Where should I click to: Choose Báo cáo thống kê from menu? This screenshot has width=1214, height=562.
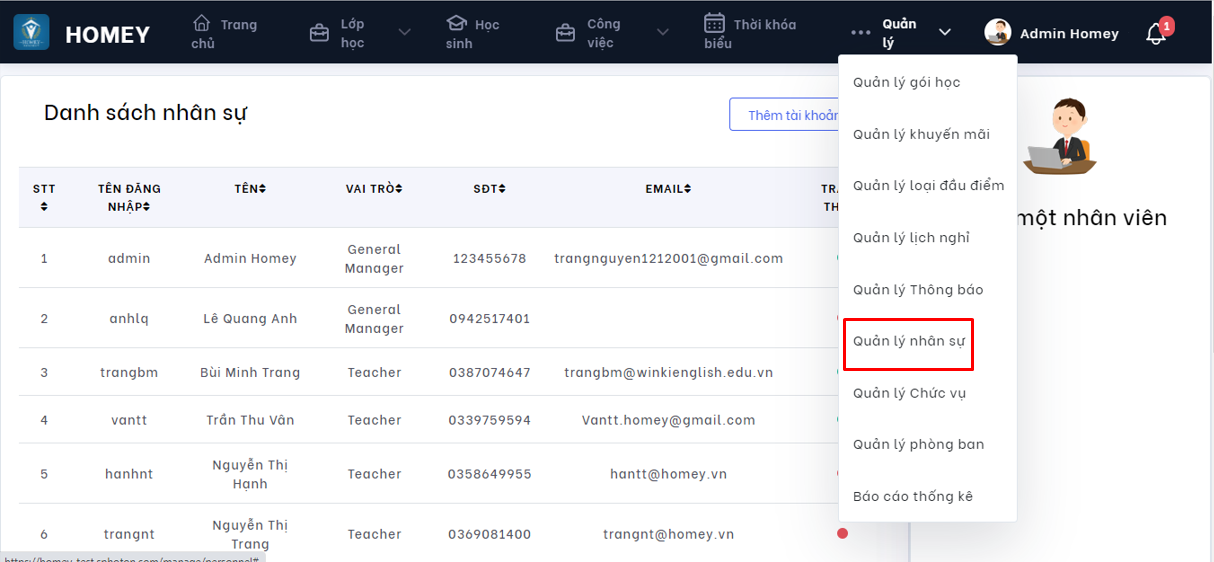912,496
